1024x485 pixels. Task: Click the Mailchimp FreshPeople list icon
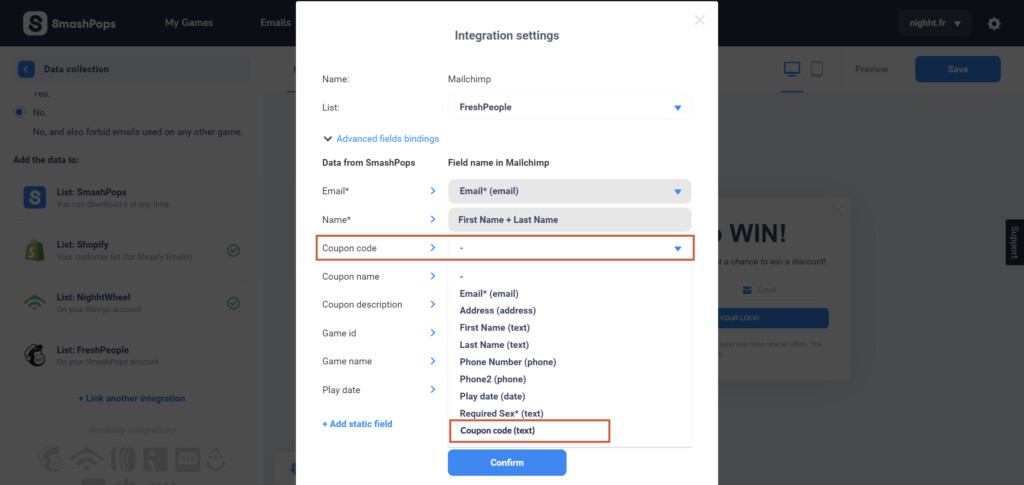click(x=35, y=355)
